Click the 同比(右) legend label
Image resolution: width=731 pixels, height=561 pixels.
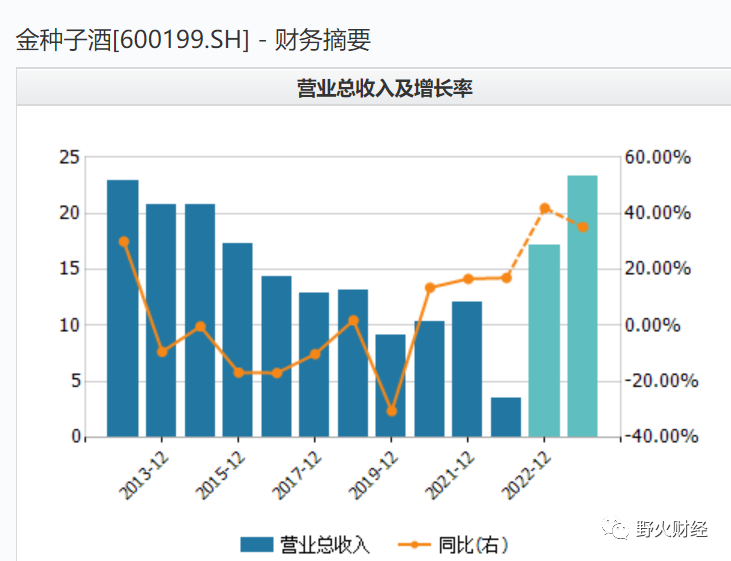[x=473, y=545]
